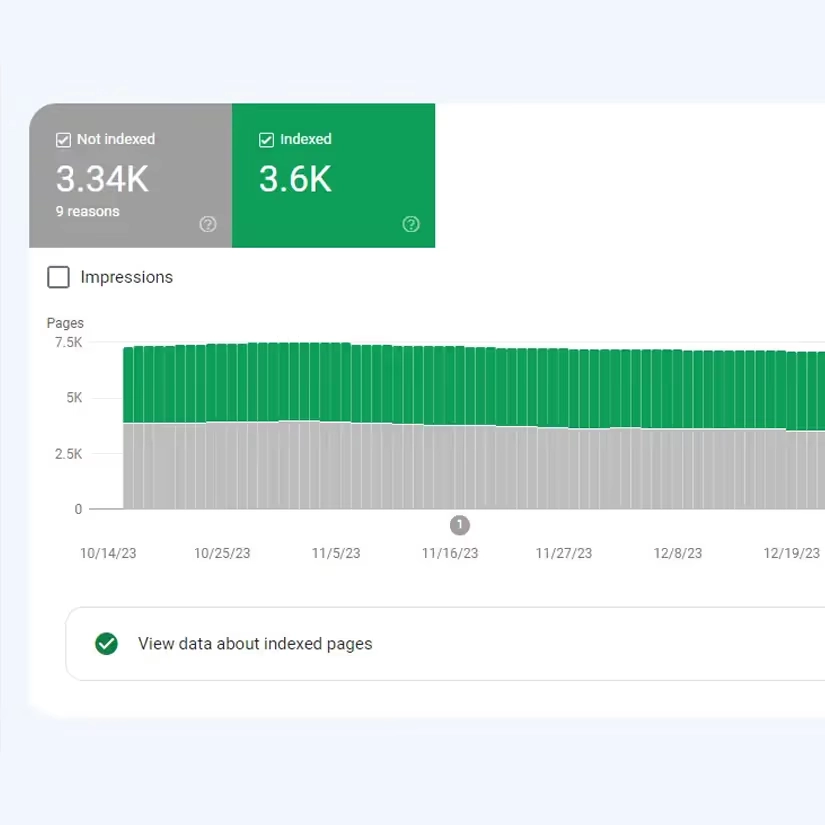Click the 12/8/23 date label
This screenshot has width=825, height=825.
[678, 554]
